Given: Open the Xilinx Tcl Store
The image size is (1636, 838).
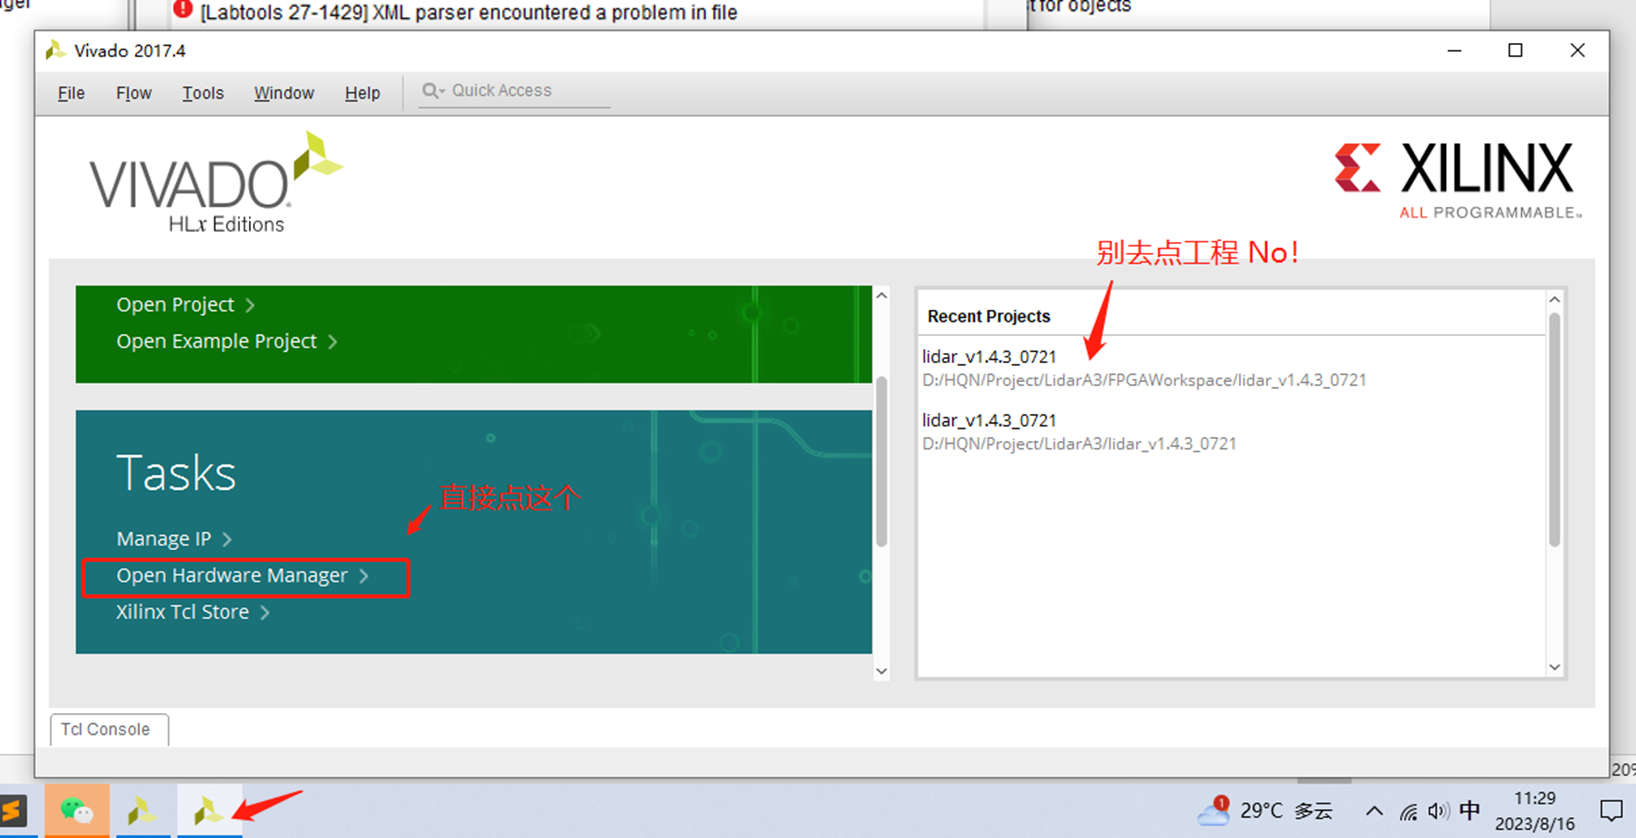Looking at the screenshot, I should (182, 612).
